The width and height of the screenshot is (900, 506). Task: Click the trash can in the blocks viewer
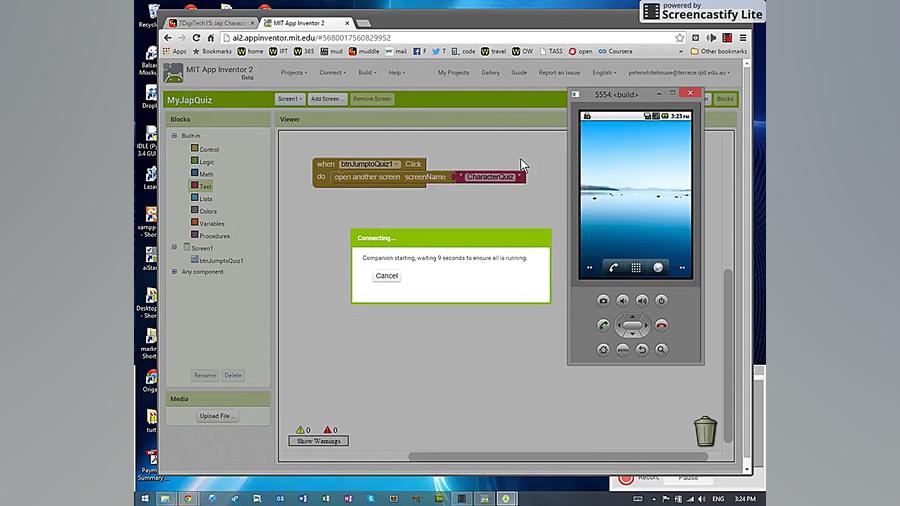tap(705, 431)
